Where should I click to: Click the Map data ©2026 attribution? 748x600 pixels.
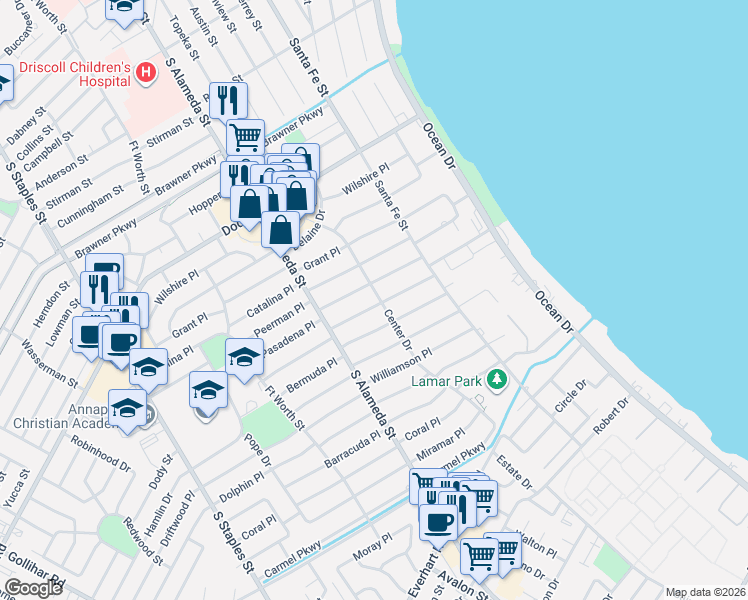[x=706, y=592]
